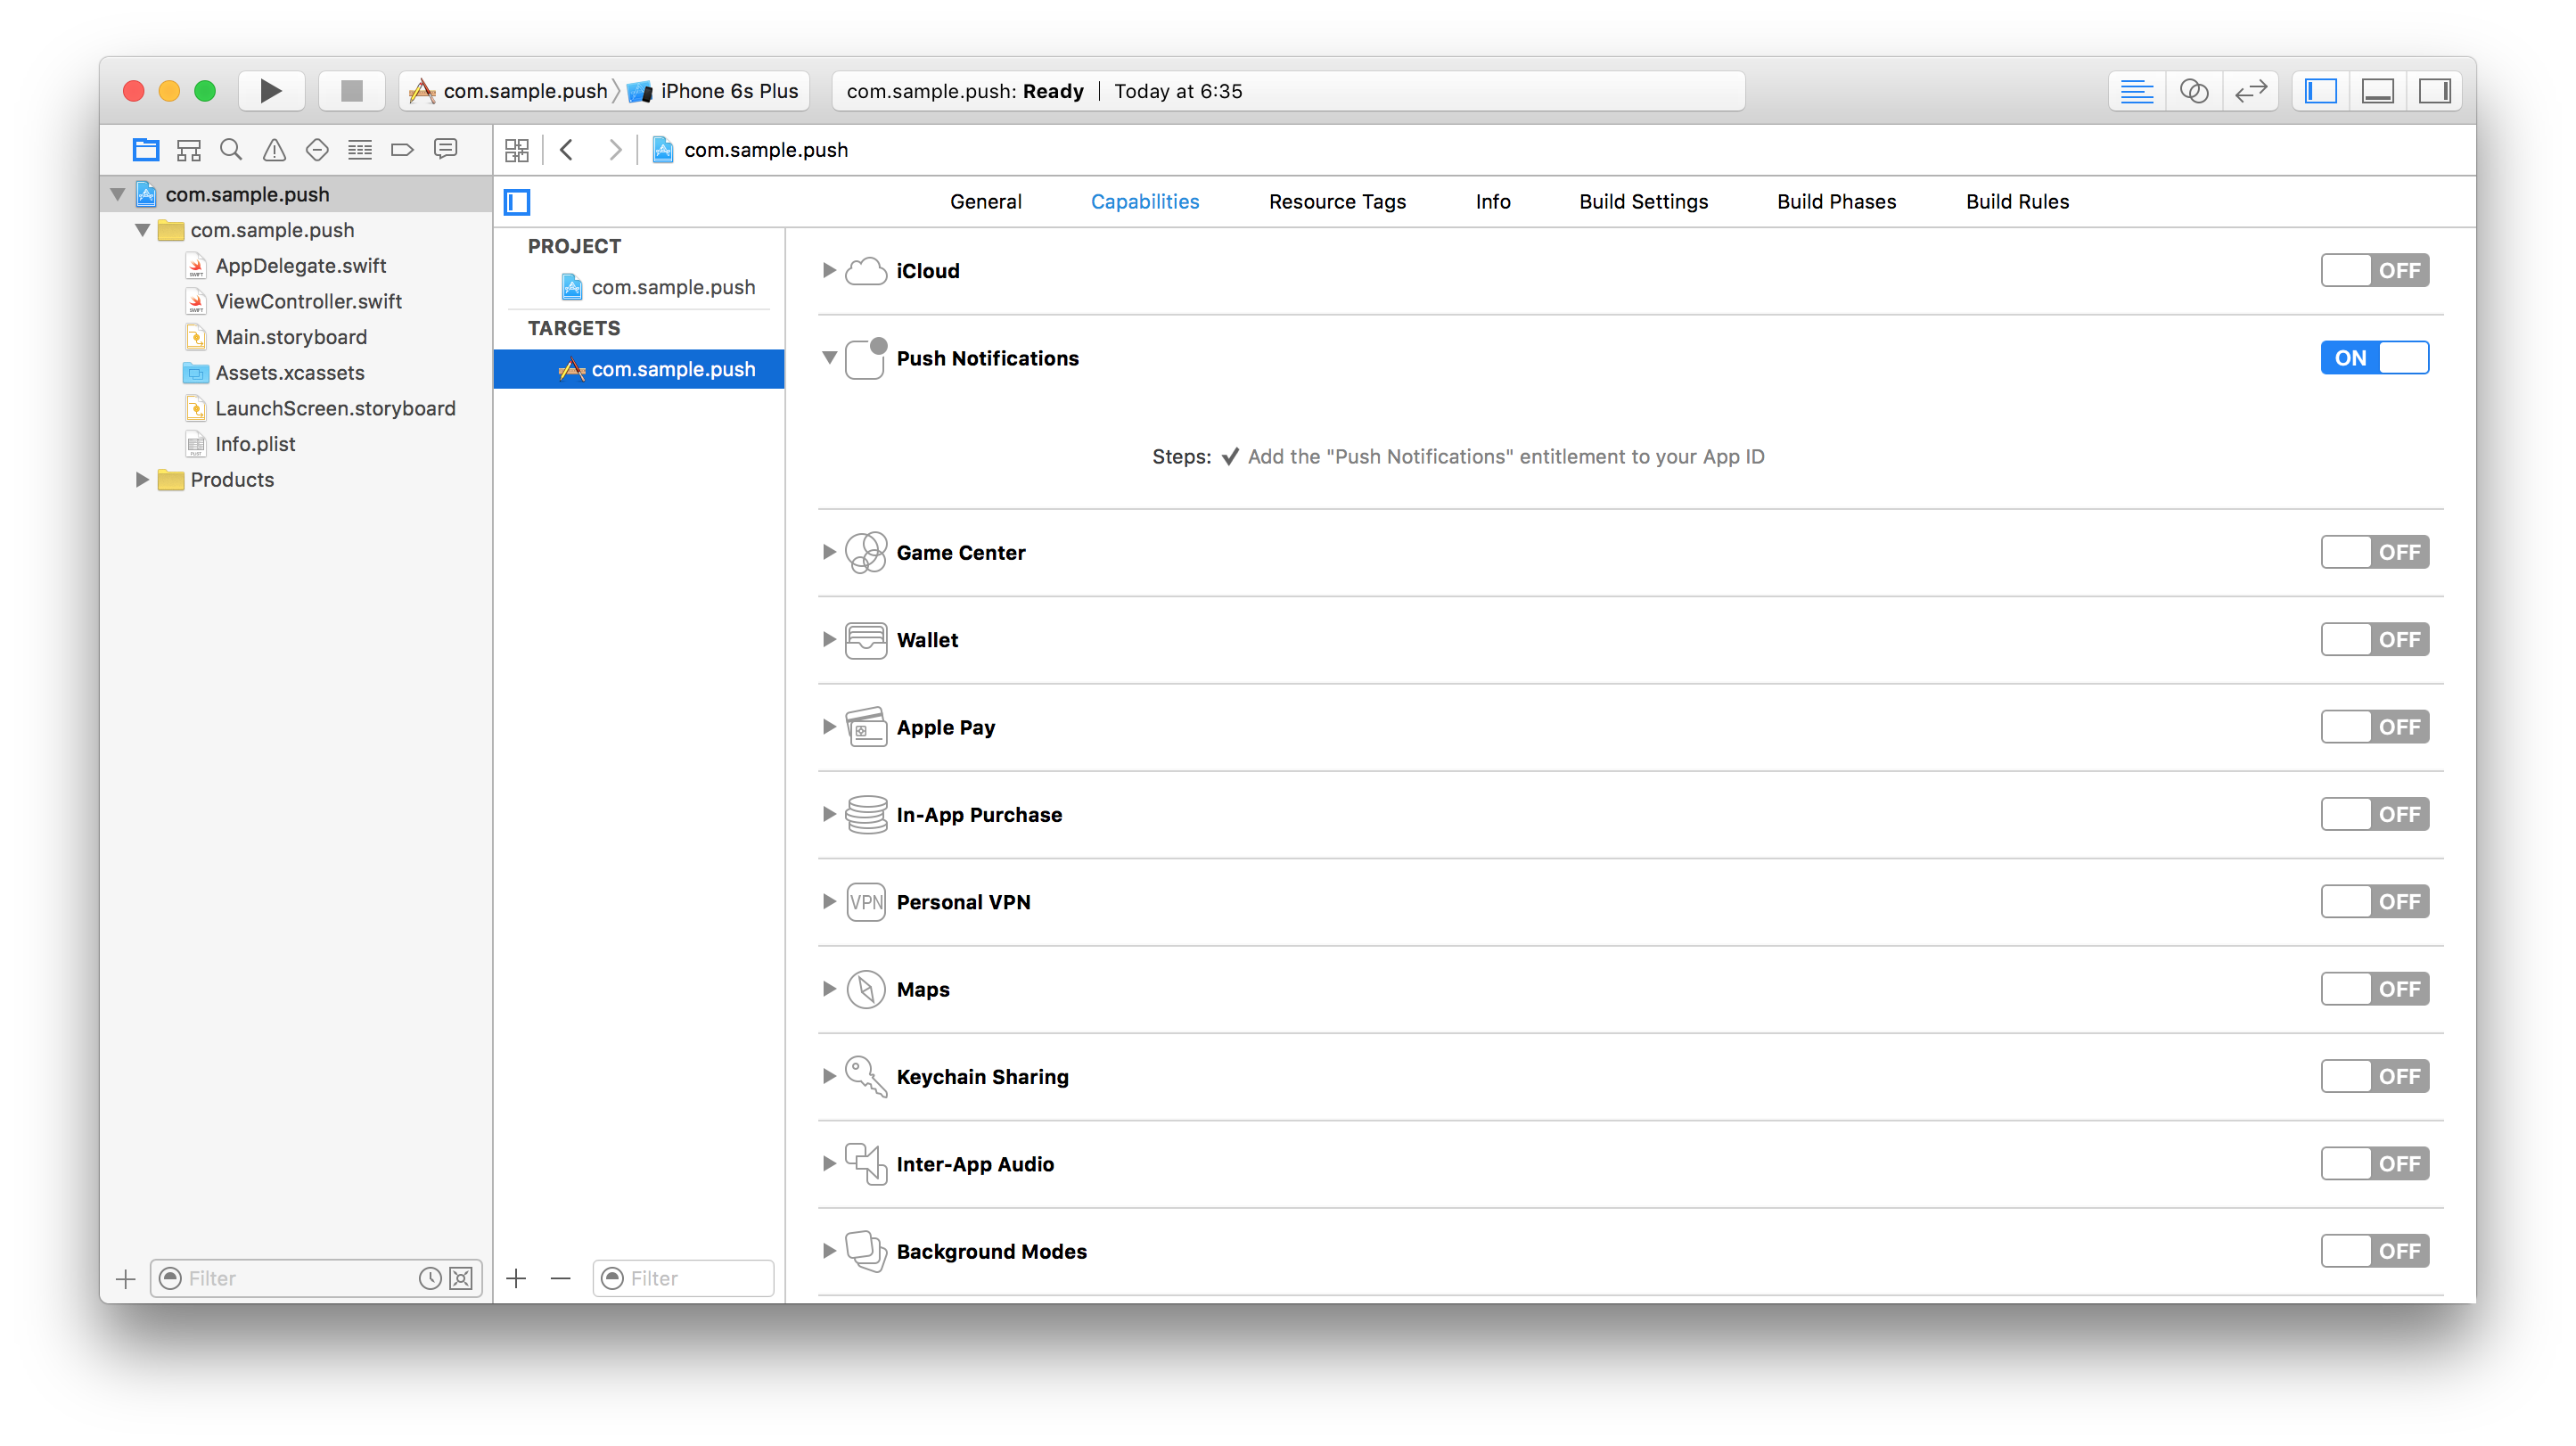Select AppDelegate.swift in navigator
Viewport: 2576px width, 1446px height.
tap(300, 266)
